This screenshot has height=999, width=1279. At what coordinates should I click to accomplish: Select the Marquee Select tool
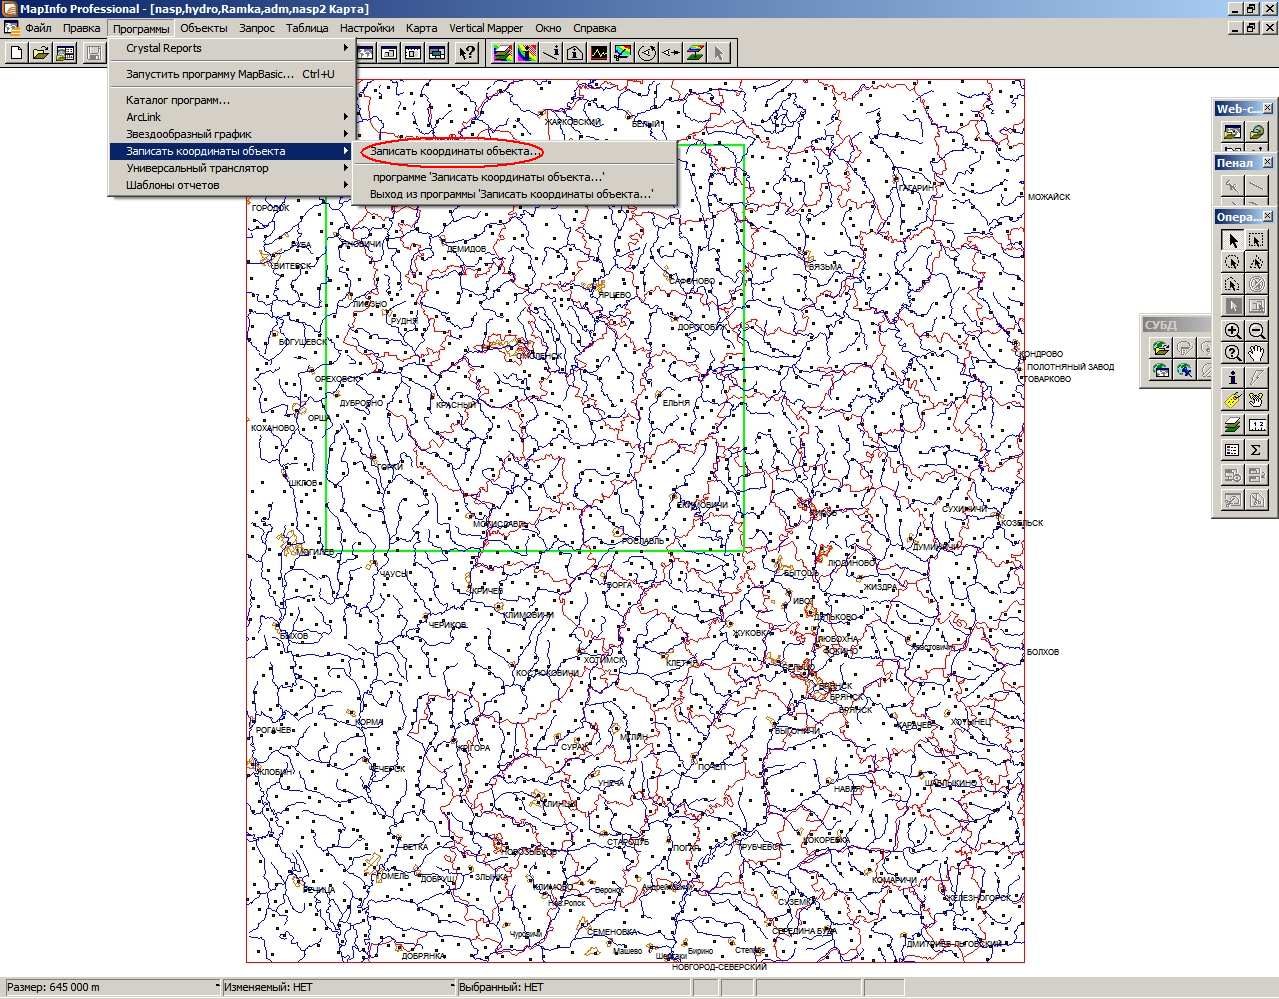[1256, 240]
